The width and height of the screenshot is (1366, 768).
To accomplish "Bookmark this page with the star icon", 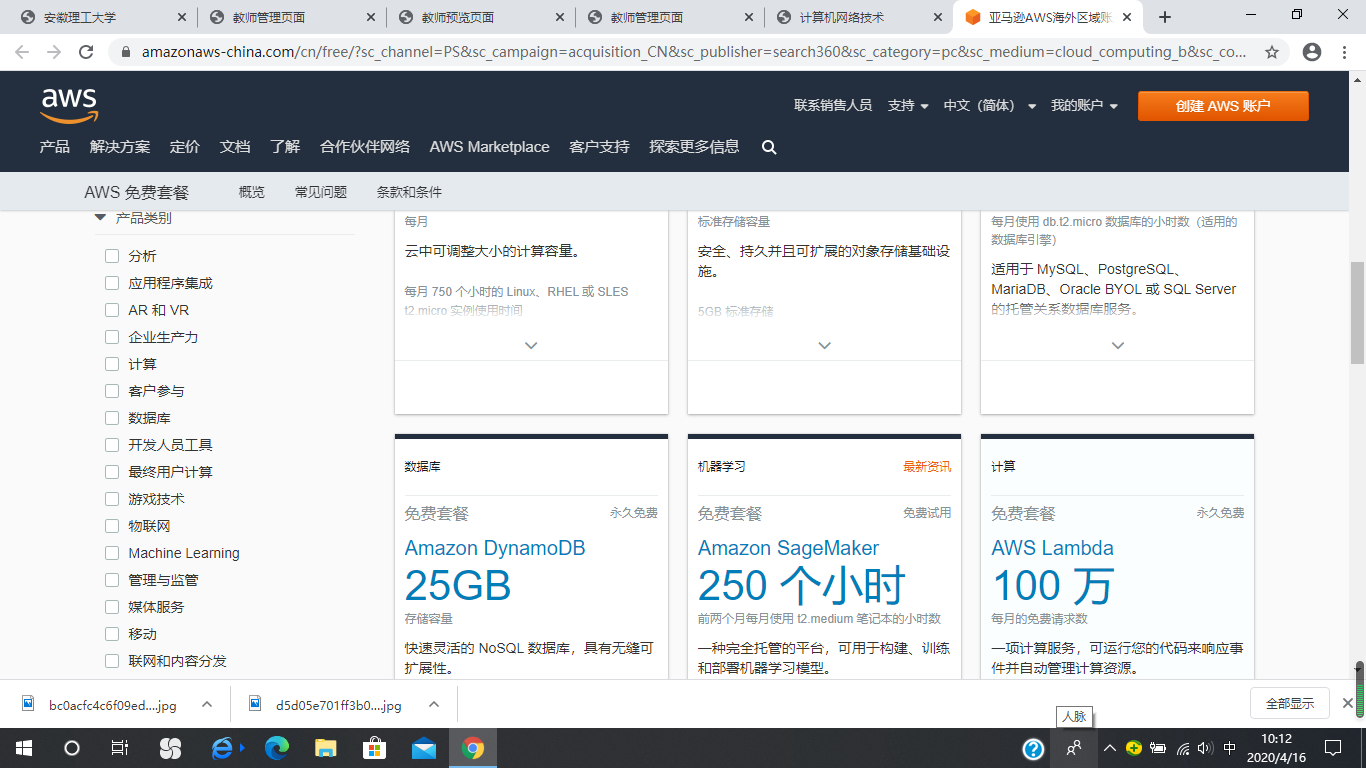I will (x=1272, y=52).
